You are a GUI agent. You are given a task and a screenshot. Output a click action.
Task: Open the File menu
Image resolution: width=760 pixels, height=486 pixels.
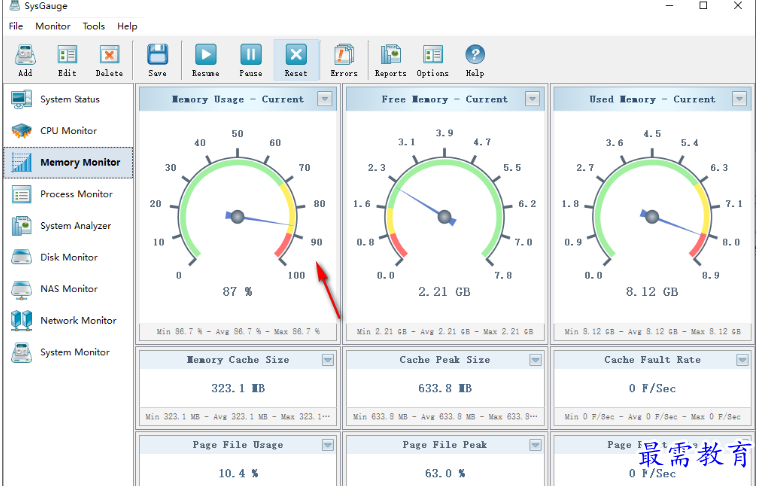click(16, 26)
